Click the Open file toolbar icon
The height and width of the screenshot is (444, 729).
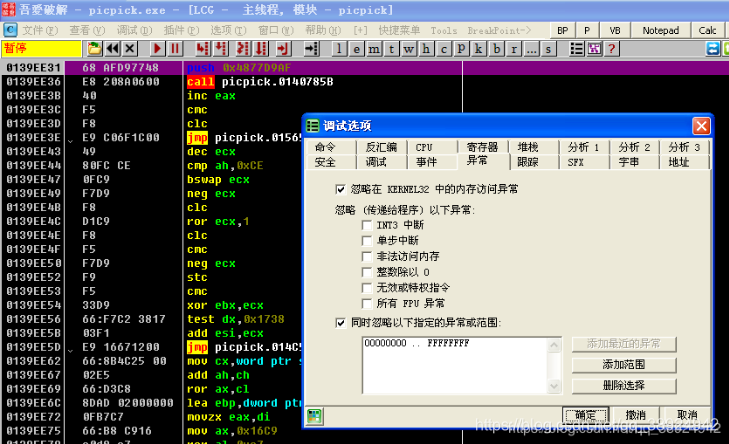click(94, 48)
